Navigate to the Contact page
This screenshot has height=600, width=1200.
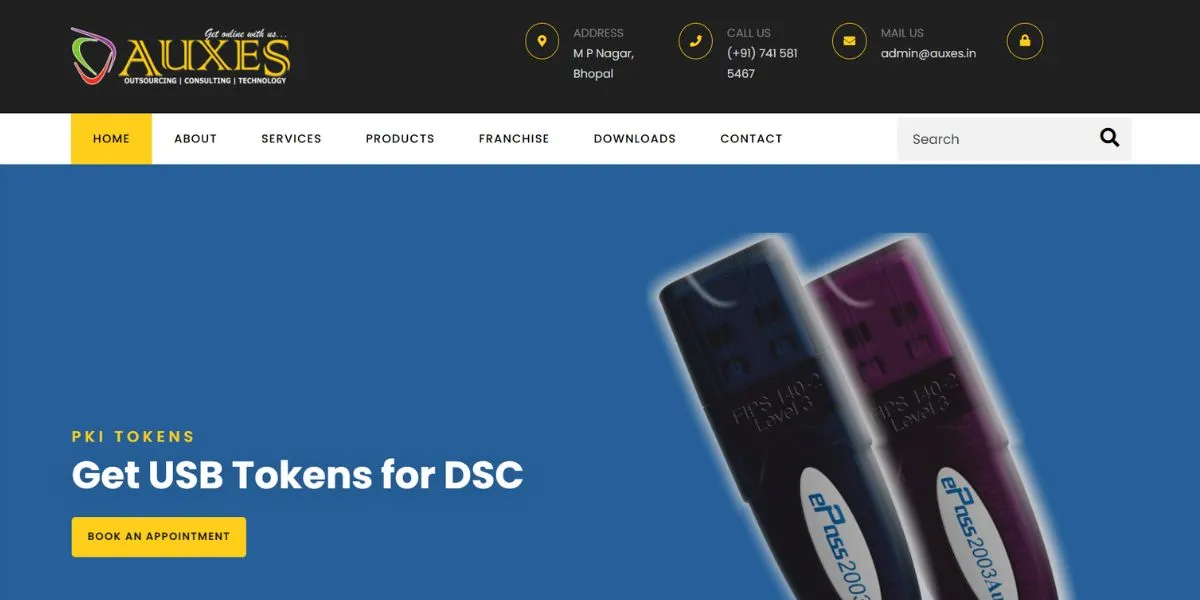point(751,139)
